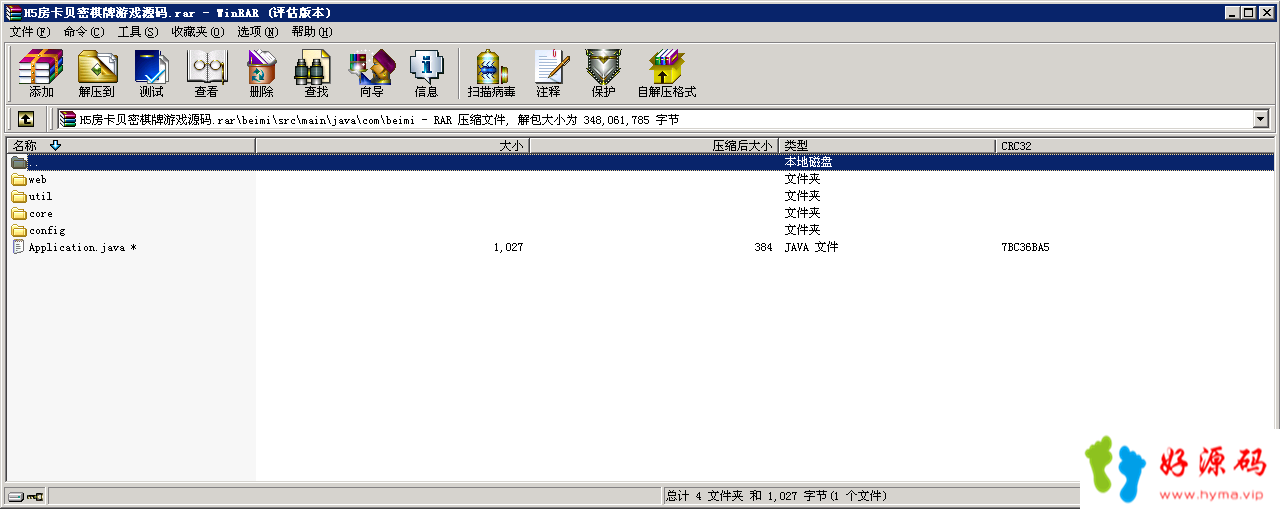The height and width of the screenshot is (509, 1280).
Task: Click the CRC32 value 7BC36BA5
Action: tap(1025, 247)
